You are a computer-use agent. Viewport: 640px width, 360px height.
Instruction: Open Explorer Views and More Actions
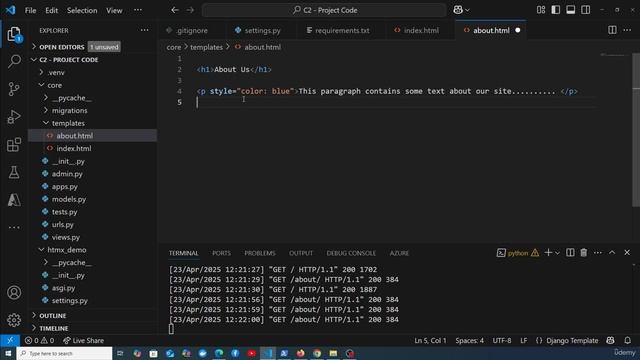(144, 30)
